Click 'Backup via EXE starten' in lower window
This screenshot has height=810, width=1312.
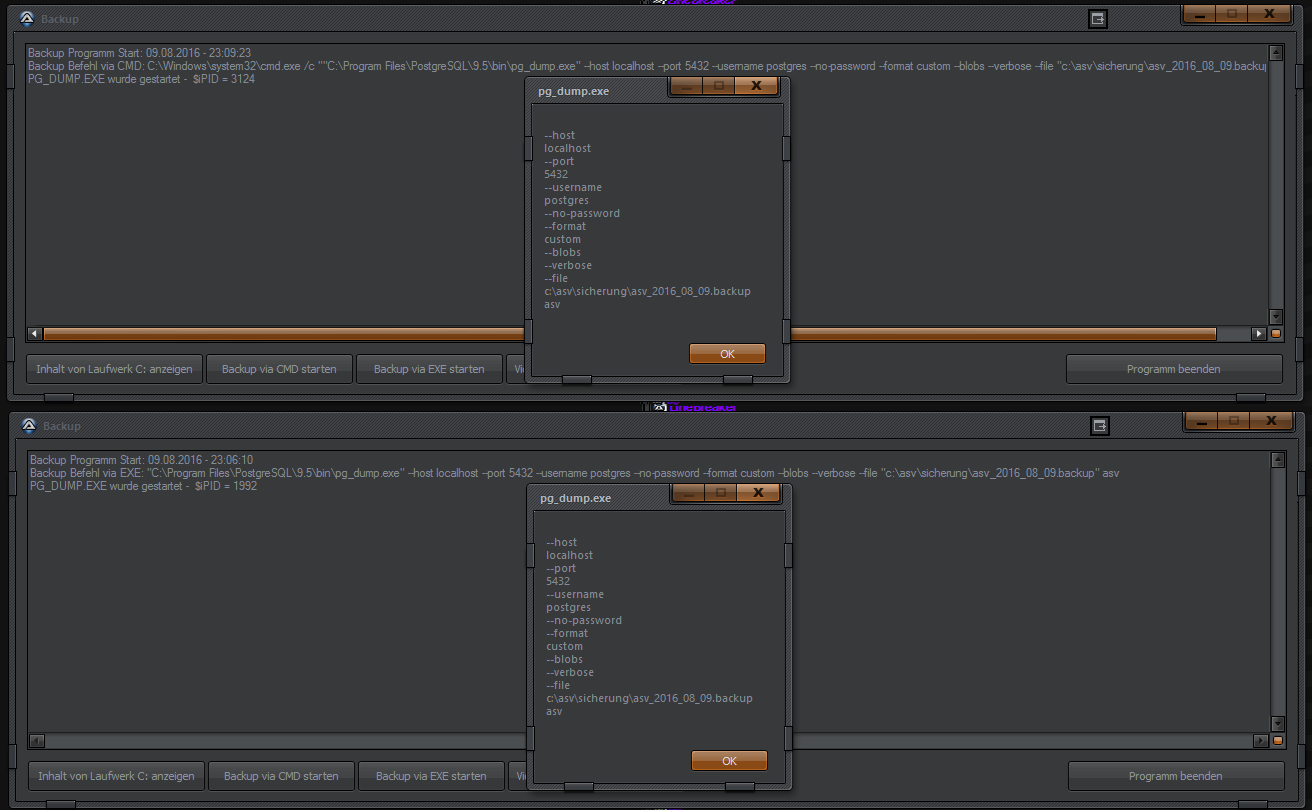431,776
